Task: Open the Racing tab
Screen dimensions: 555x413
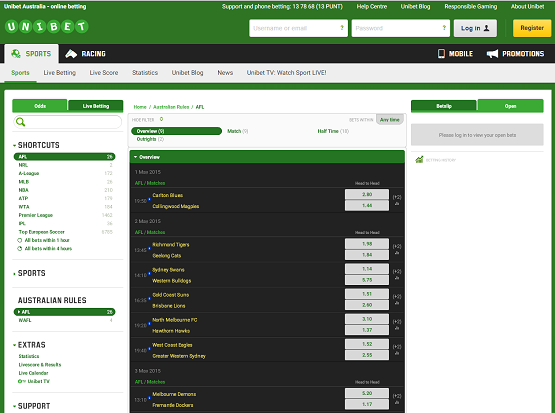Action: pos(85,53)
